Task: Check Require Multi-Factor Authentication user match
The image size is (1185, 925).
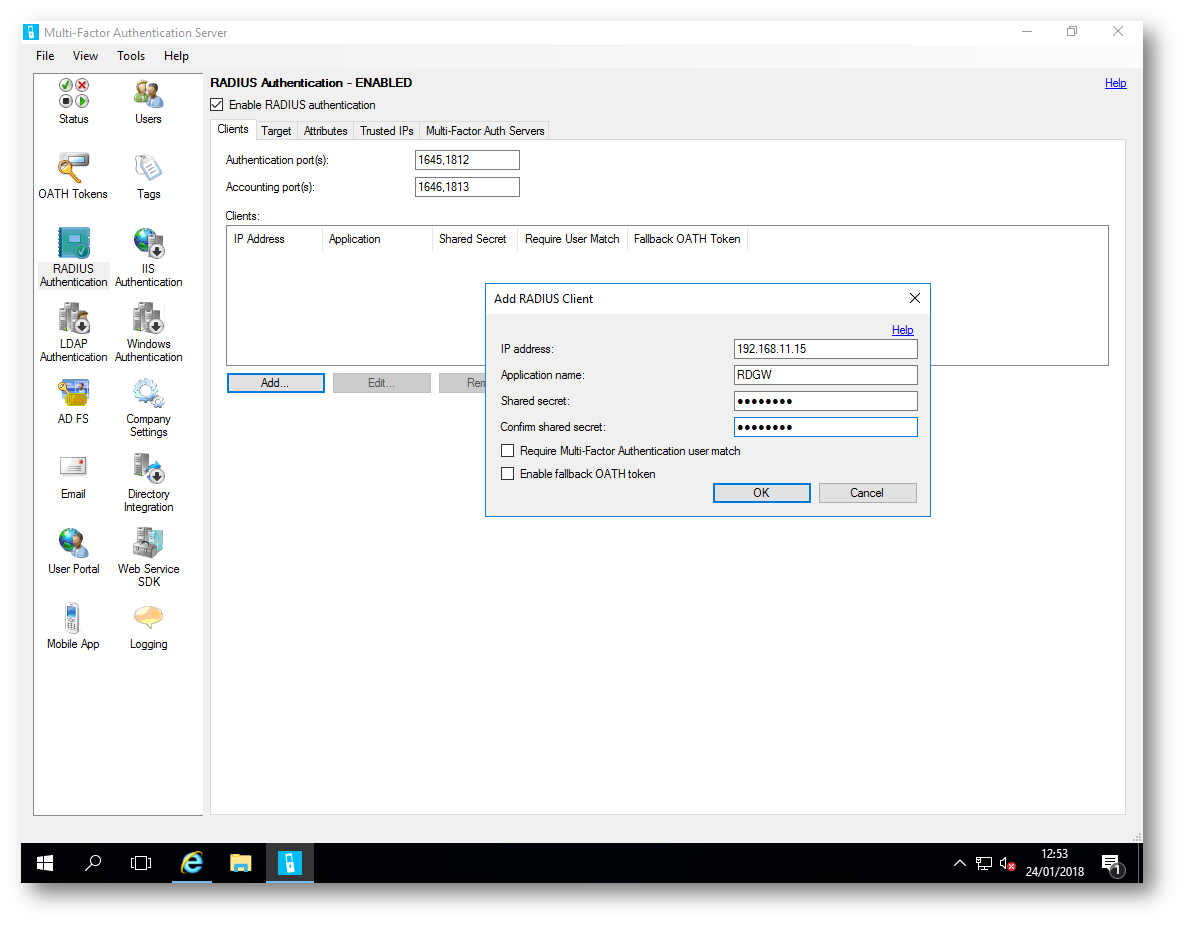Action: 508,451
